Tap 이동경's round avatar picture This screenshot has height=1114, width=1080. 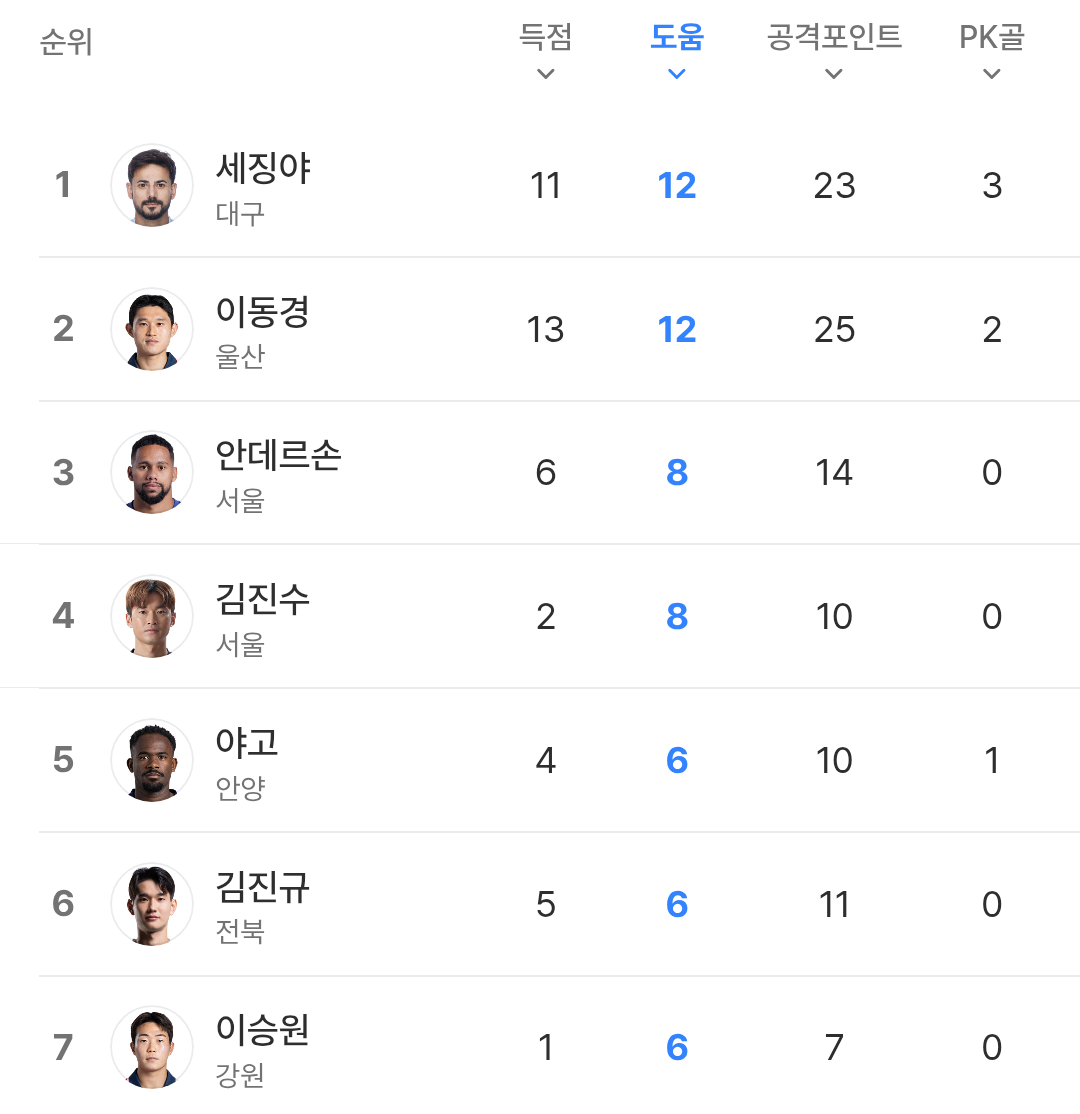click(152, 329)
